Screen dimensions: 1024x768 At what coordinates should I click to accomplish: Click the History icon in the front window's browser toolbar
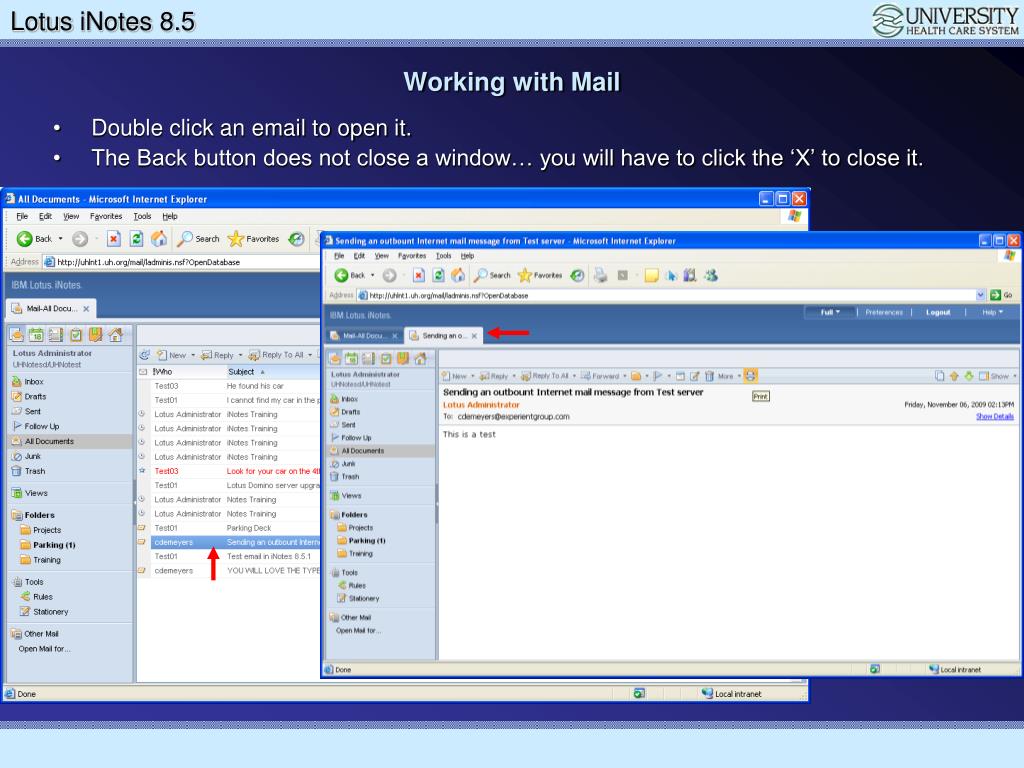577,276
